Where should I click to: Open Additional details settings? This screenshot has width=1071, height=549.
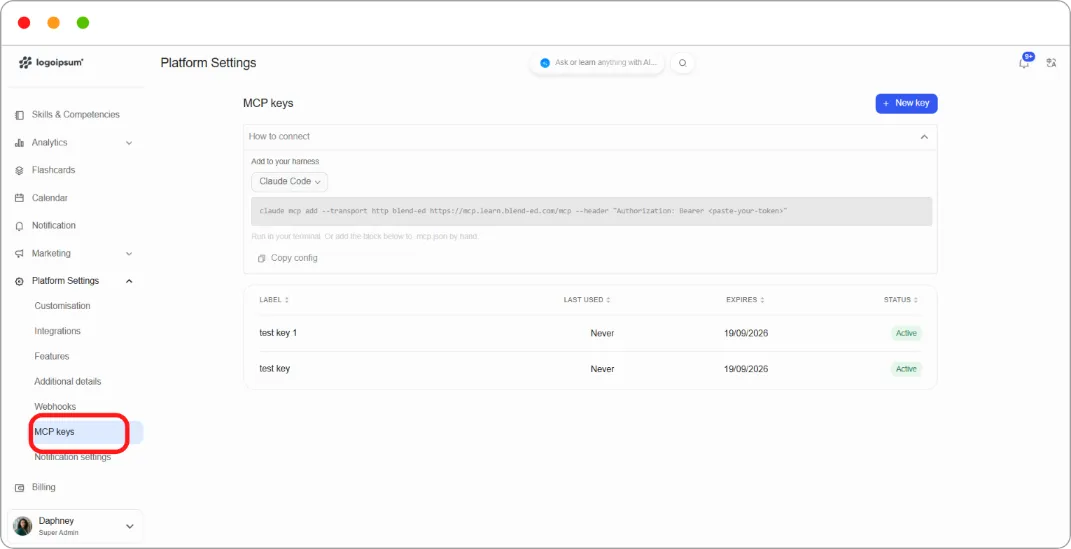pyautogui.click(x=68, y=382)
